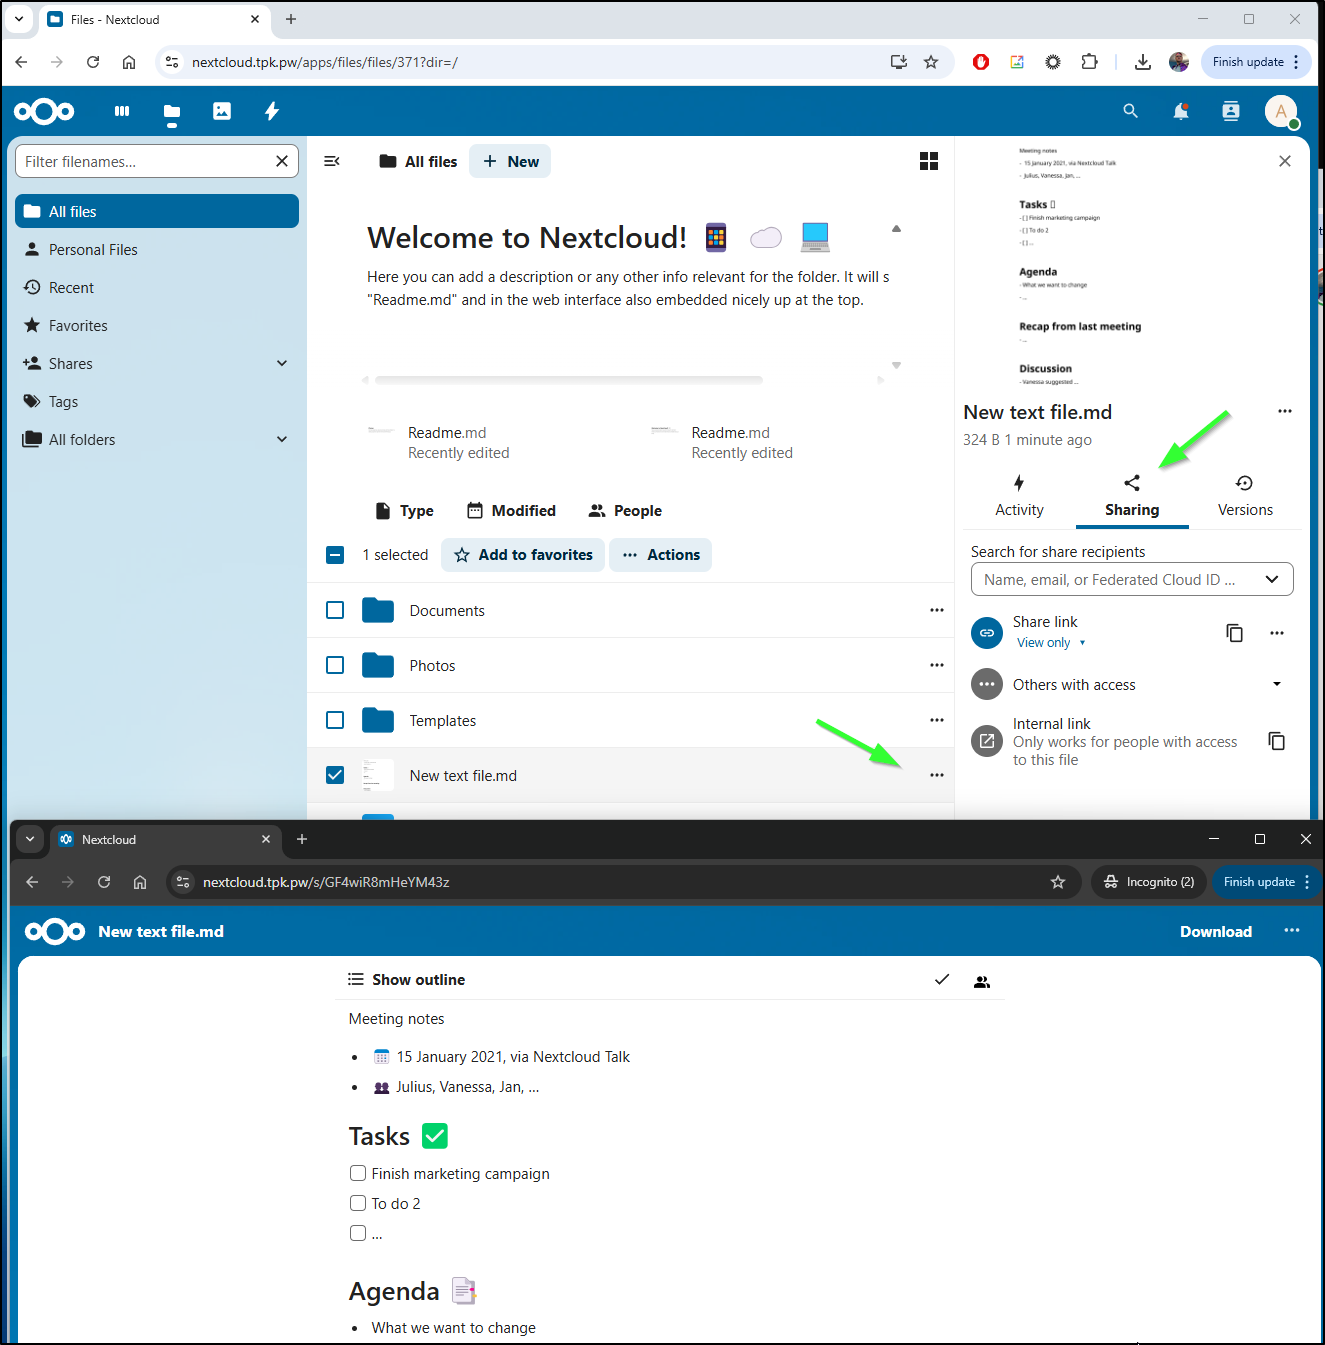Open the Nextcloud logo home in Files window
This screenshot has height=1345, width=1325.
tap(44, 111)
